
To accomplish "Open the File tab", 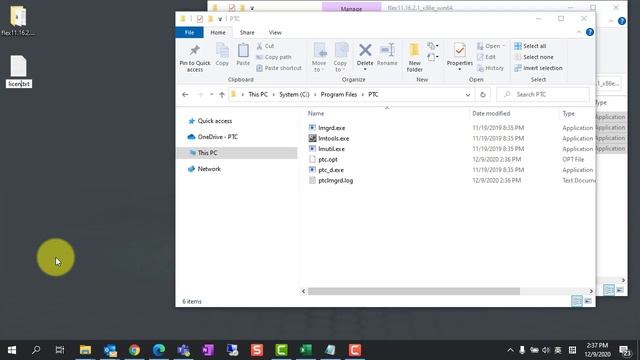I will click(x=189, y=32).
